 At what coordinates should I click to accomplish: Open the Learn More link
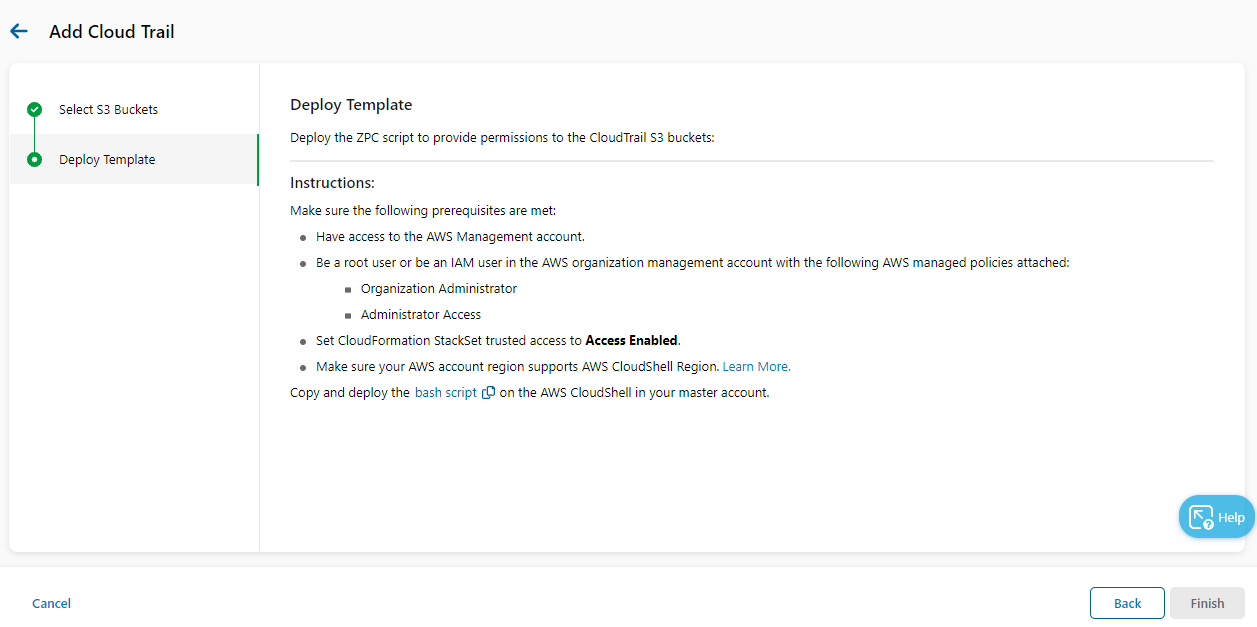[756, 367]
